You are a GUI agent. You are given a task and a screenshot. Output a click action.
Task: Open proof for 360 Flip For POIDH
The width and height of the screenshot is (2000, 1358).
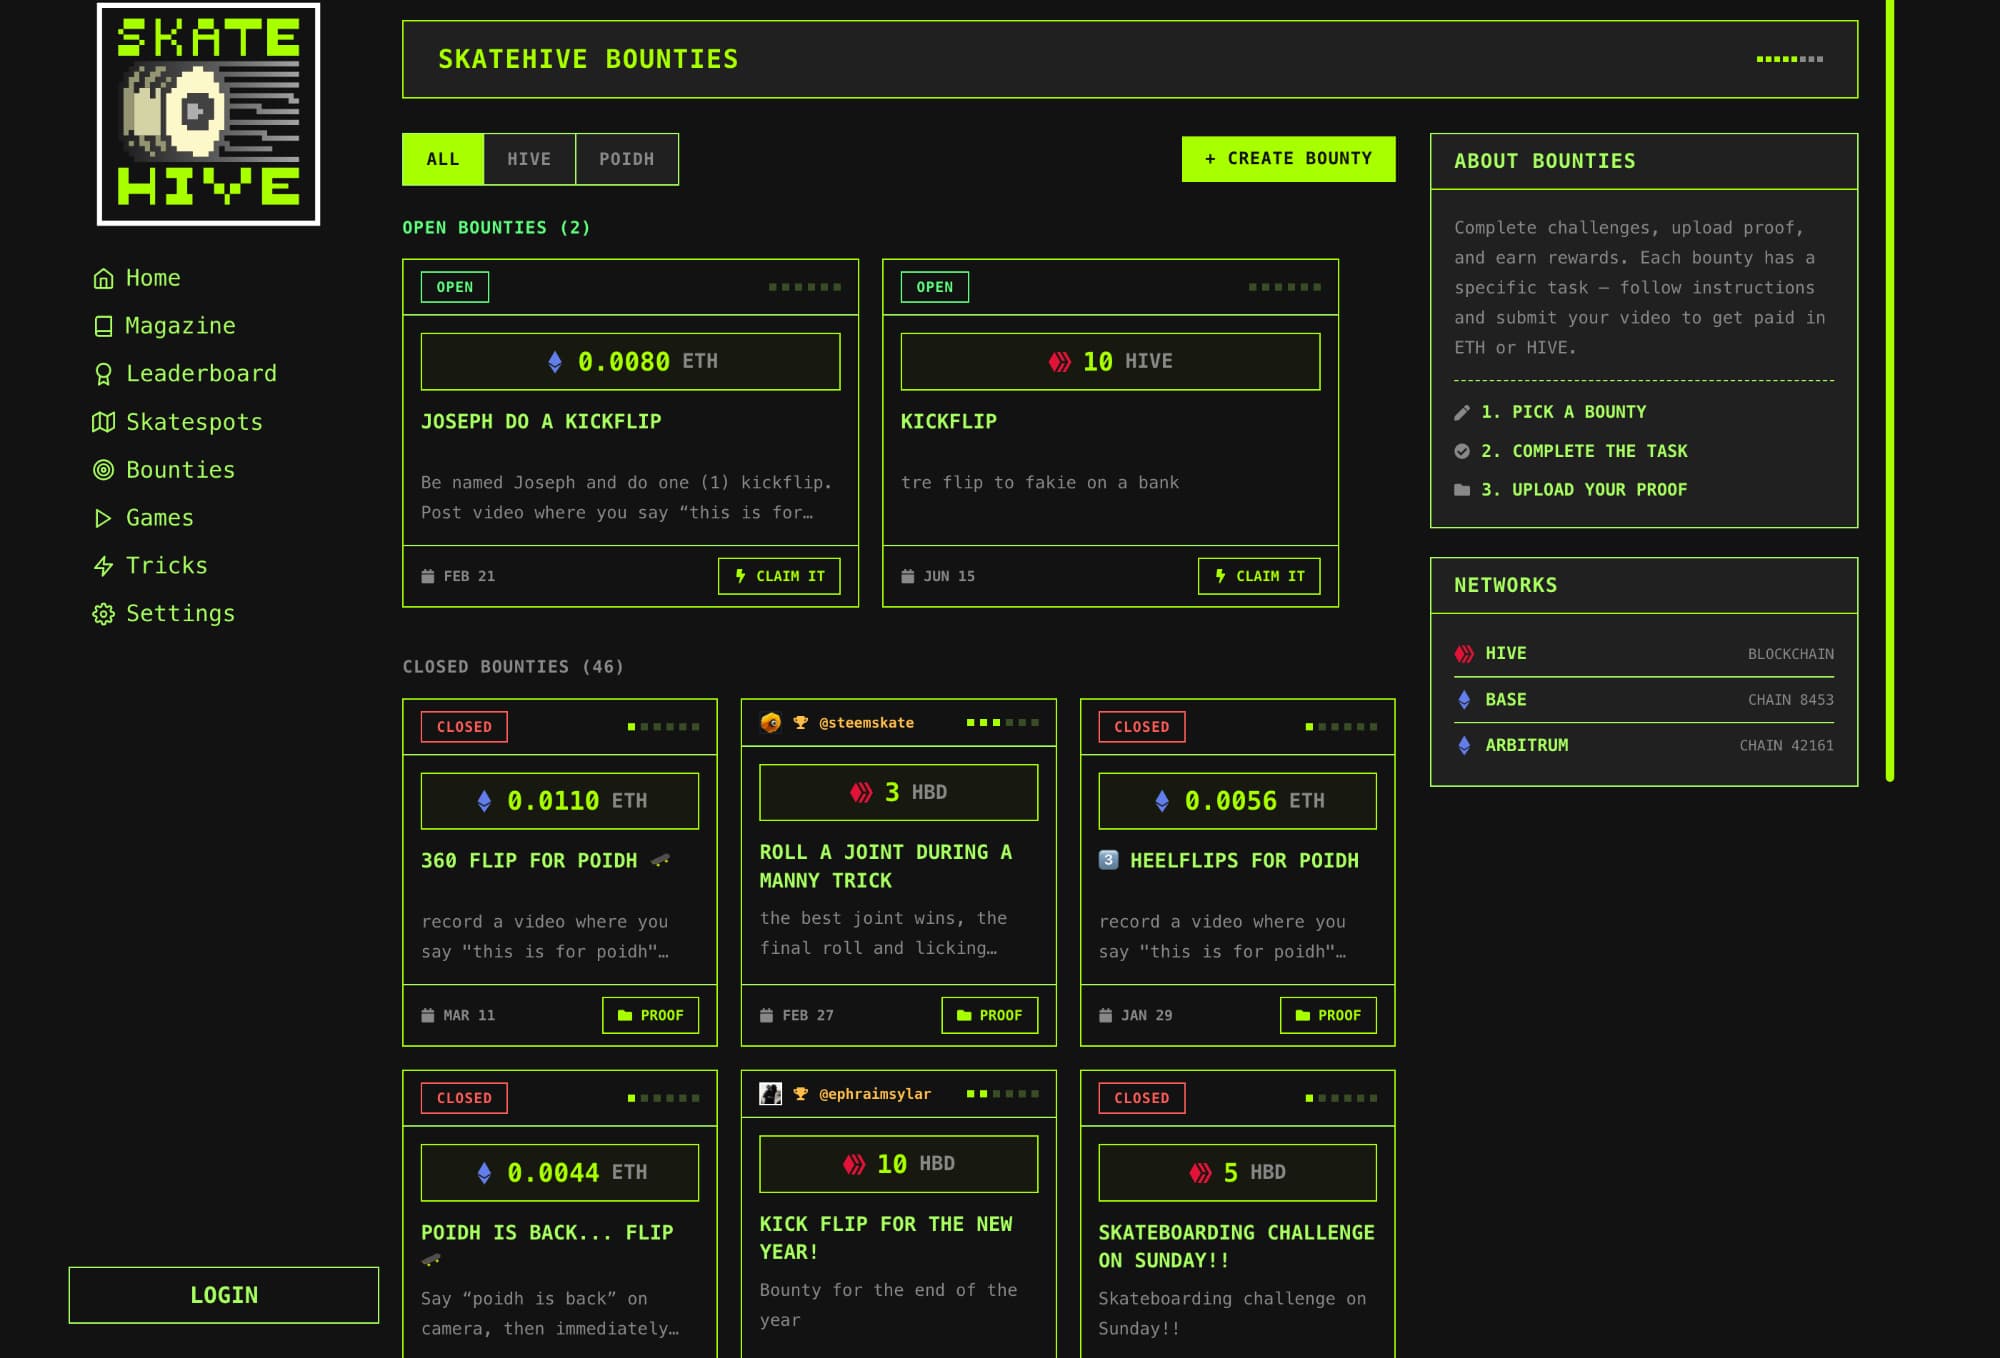[650, 1015]
